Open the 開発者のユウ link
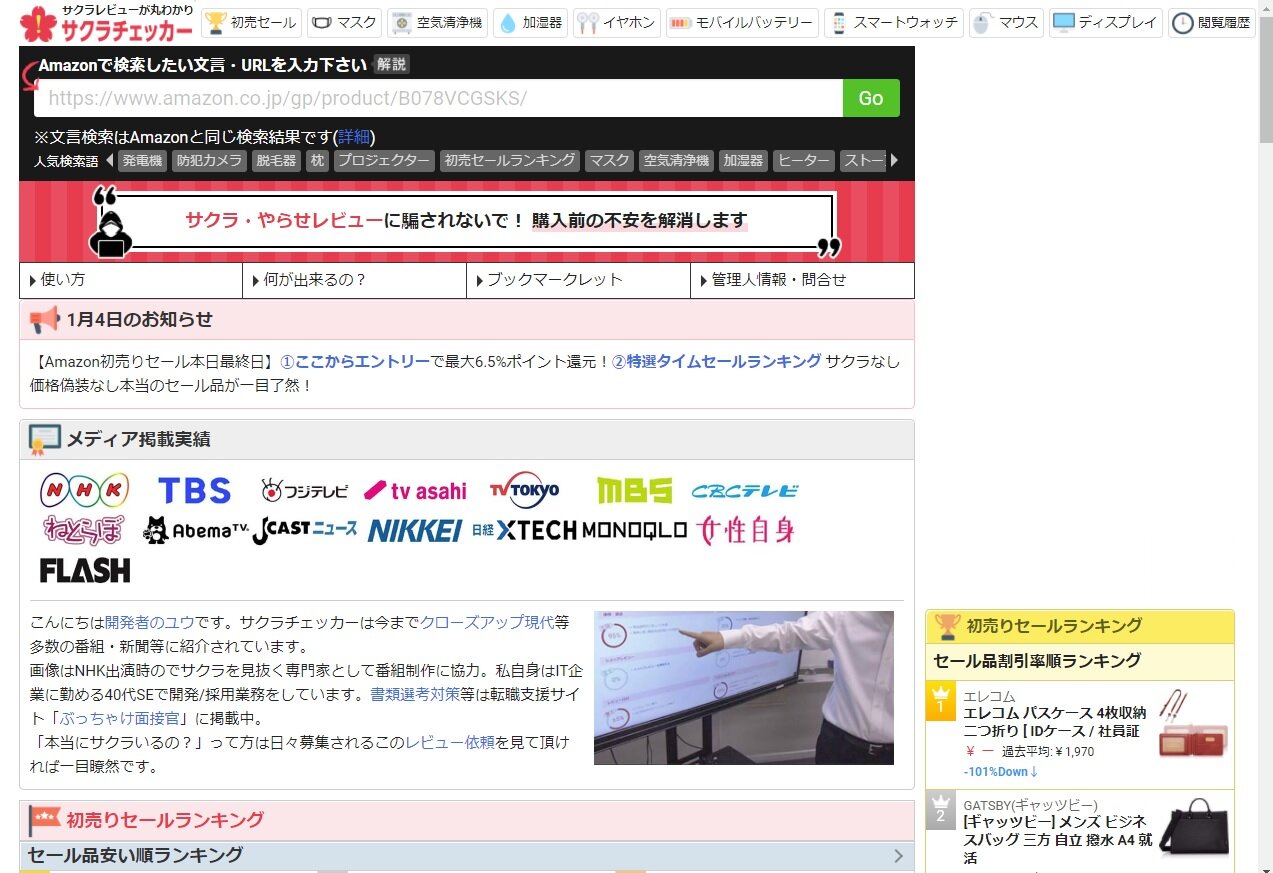 click(149, 622)
